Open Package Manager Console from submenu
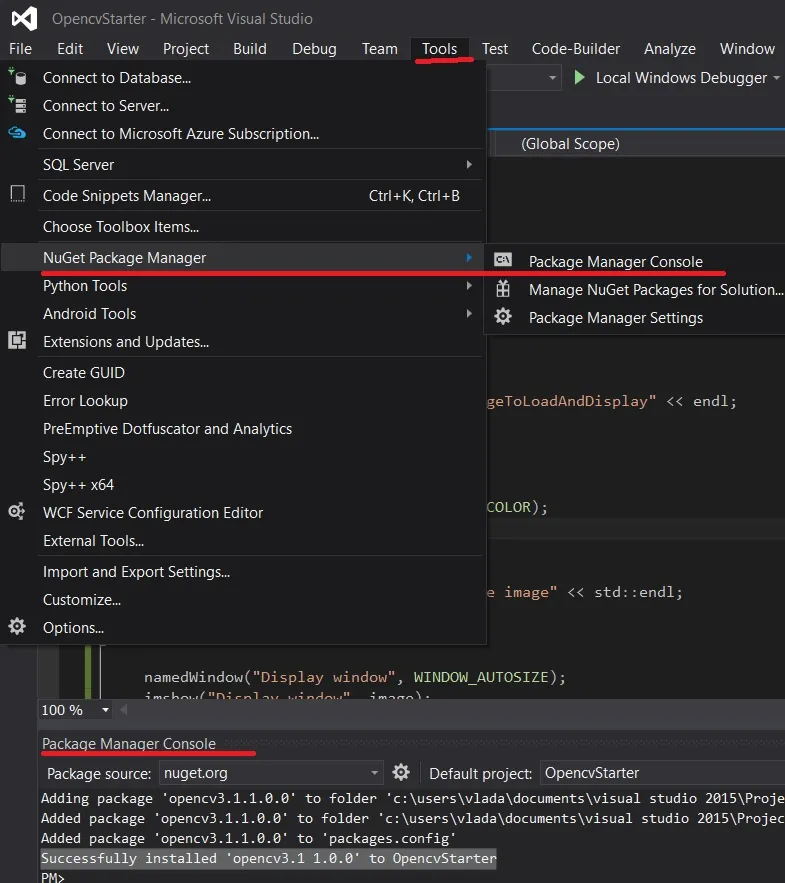Screen dimensions: 785x883 coord(636,262)
